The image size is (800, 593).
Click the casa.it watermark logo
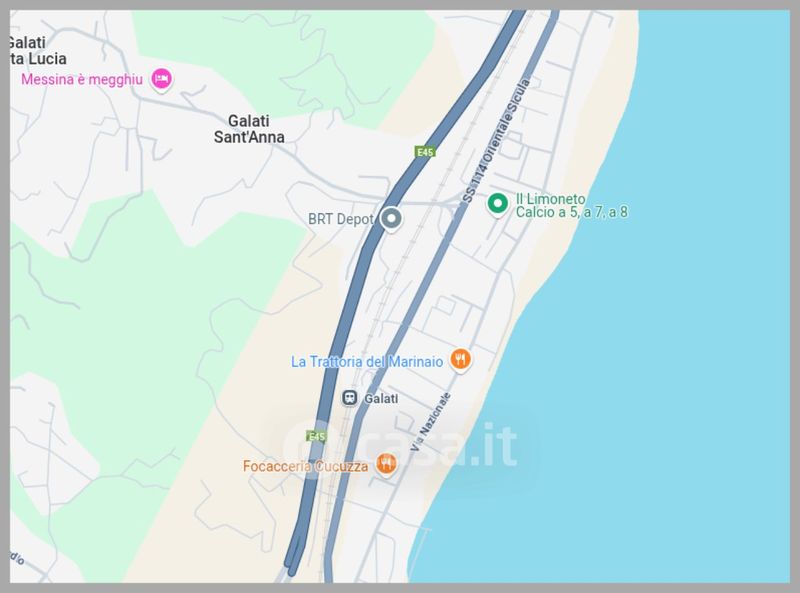(x=402, y=446)
